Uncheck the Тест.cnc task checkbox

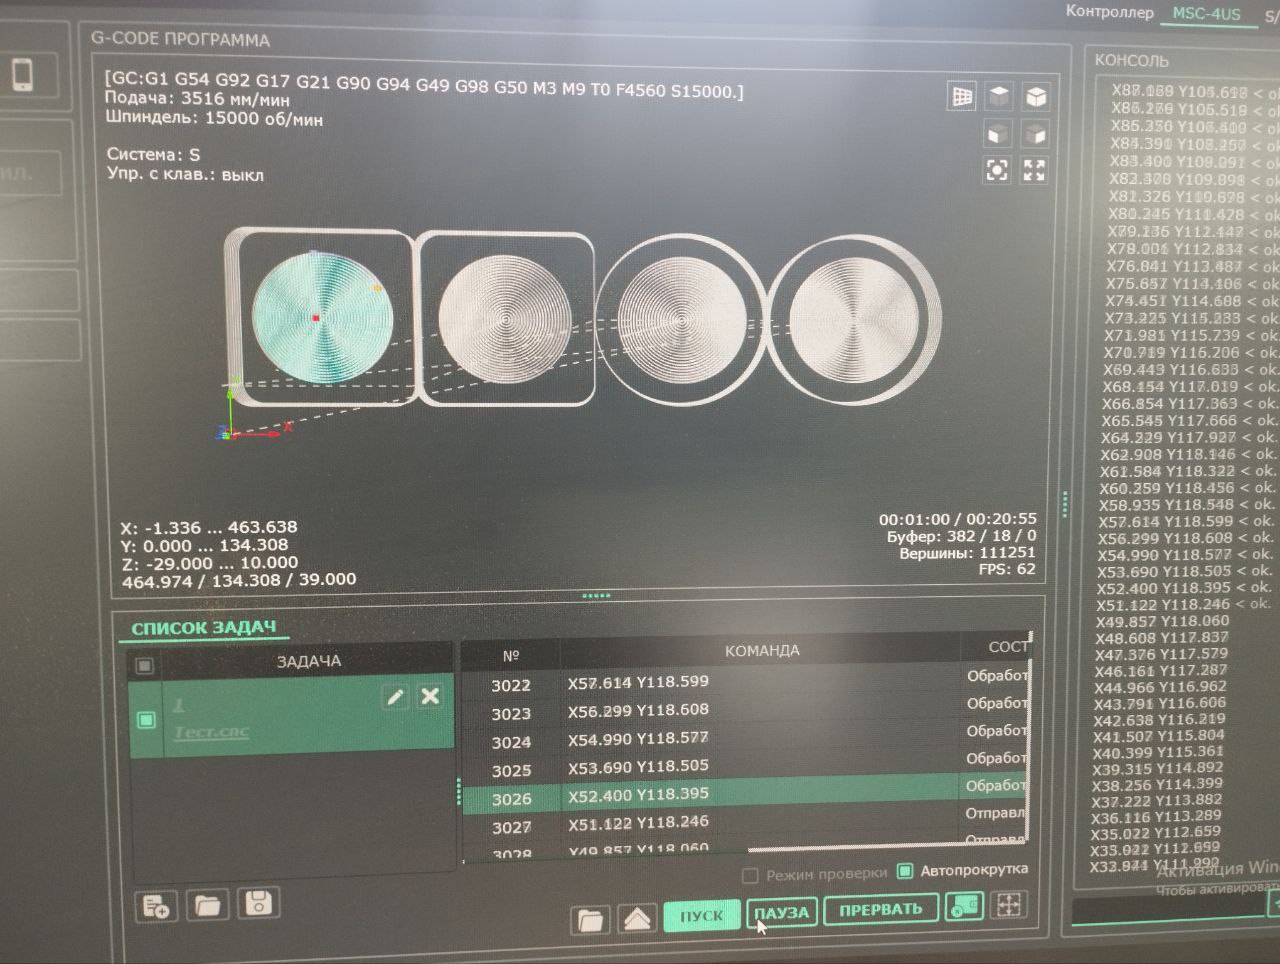pos(146,719)
